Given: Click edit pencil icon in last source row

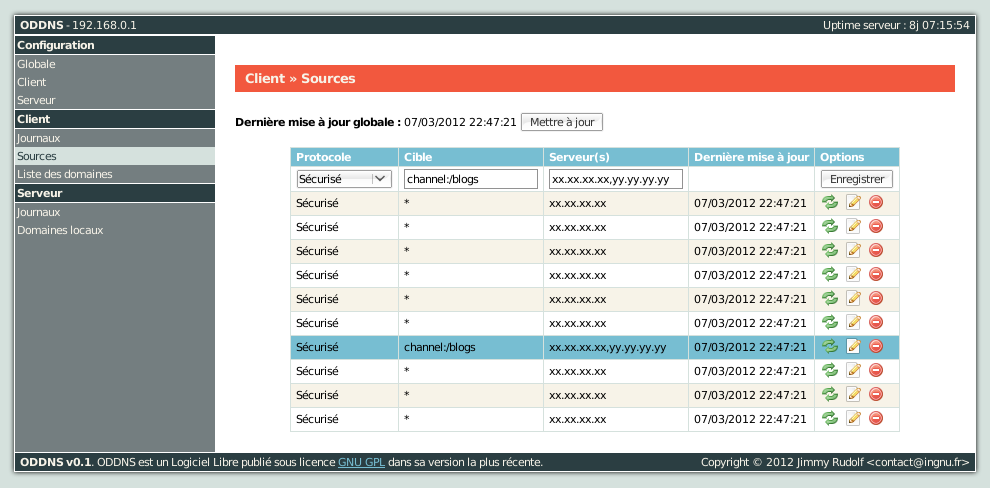Looking at the screenshot, I should coord(853,418).
